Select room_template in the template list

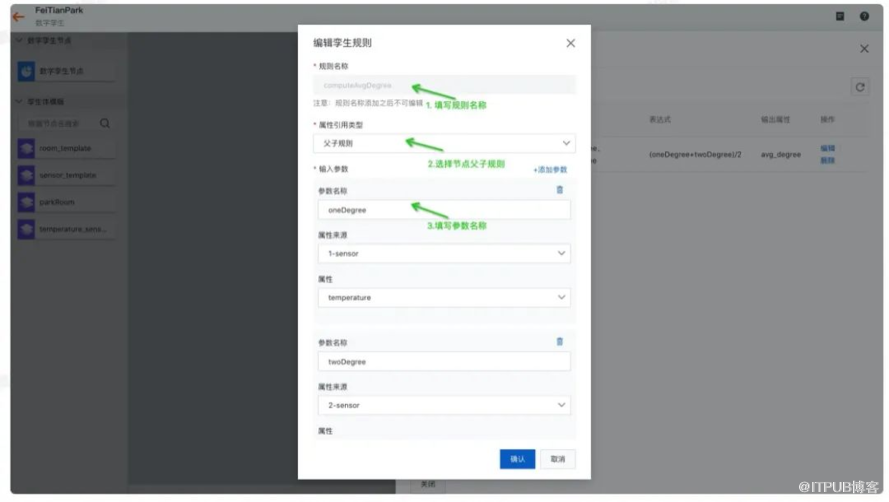point(67,148)
